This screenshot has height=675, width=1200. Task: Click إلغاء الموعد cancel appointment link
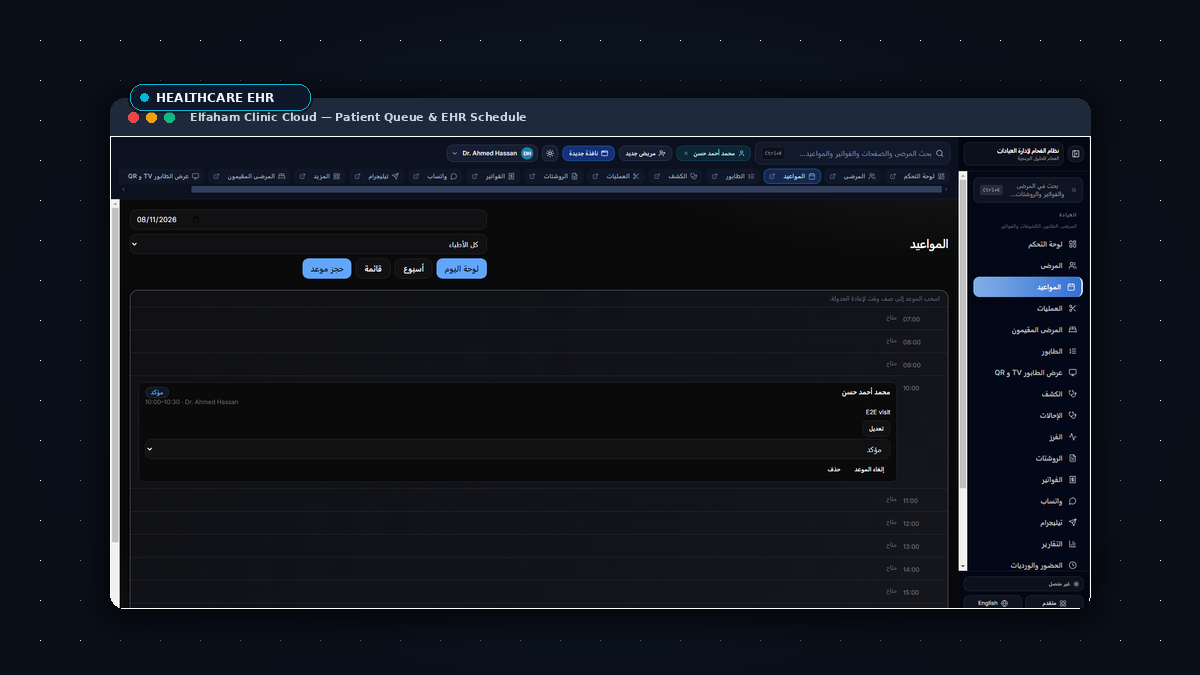[869, 469]
